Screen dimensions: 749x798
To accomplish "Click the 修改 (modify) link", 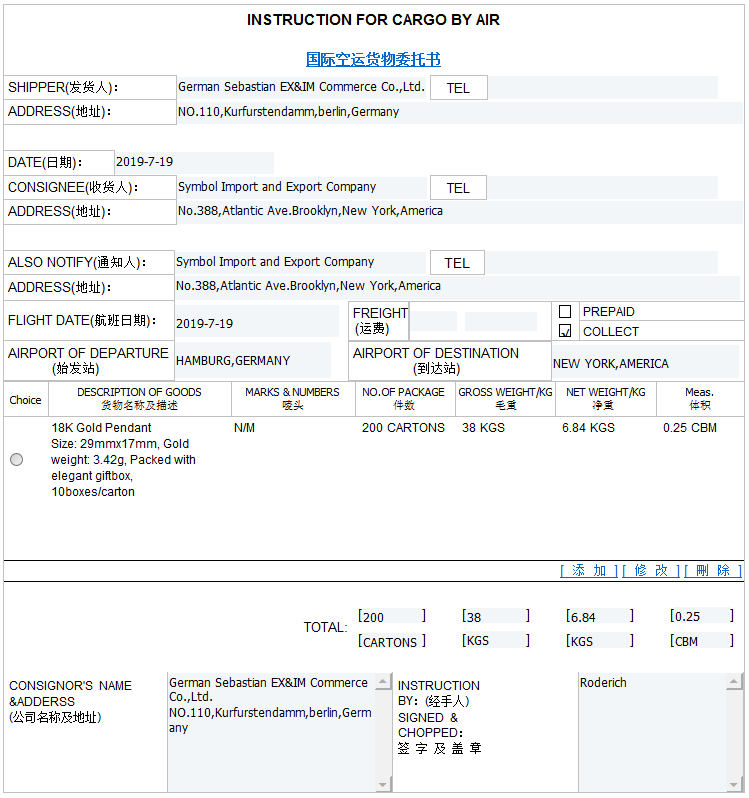I will (651, 570).
